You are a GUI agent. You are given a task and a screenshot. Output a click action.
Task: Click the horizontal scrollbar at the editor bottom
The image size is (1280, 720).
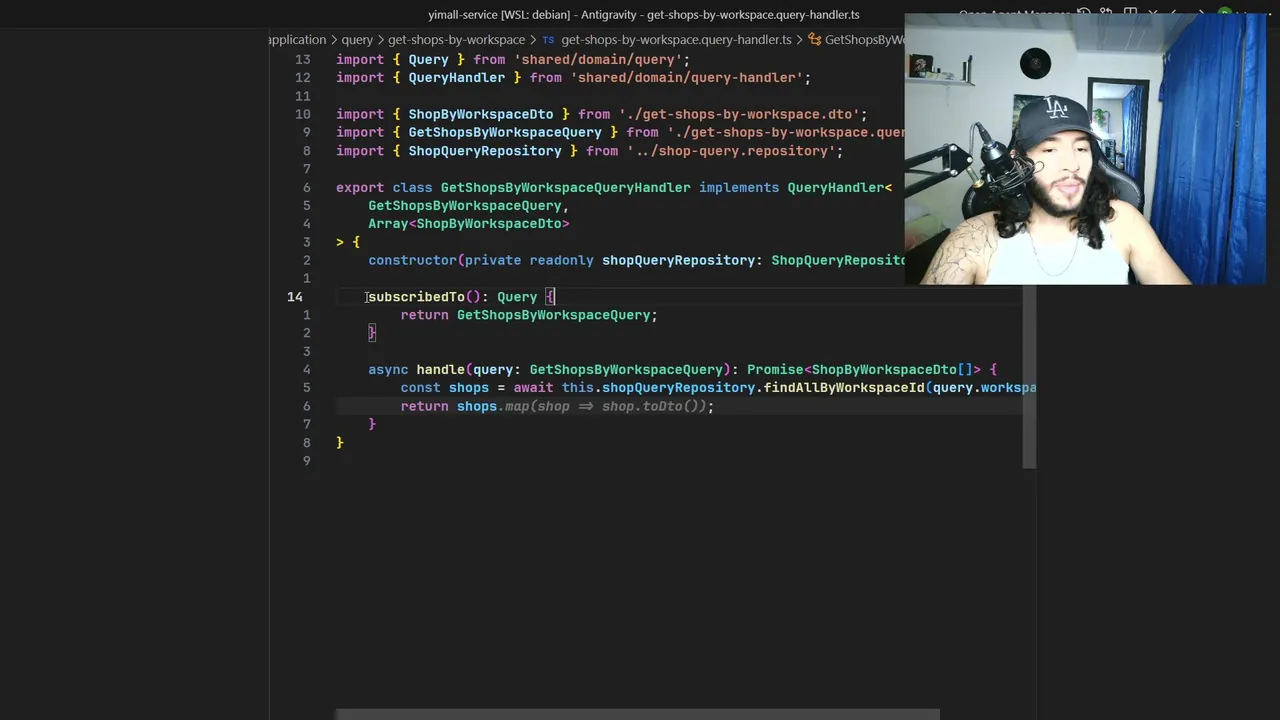point(637,714)
